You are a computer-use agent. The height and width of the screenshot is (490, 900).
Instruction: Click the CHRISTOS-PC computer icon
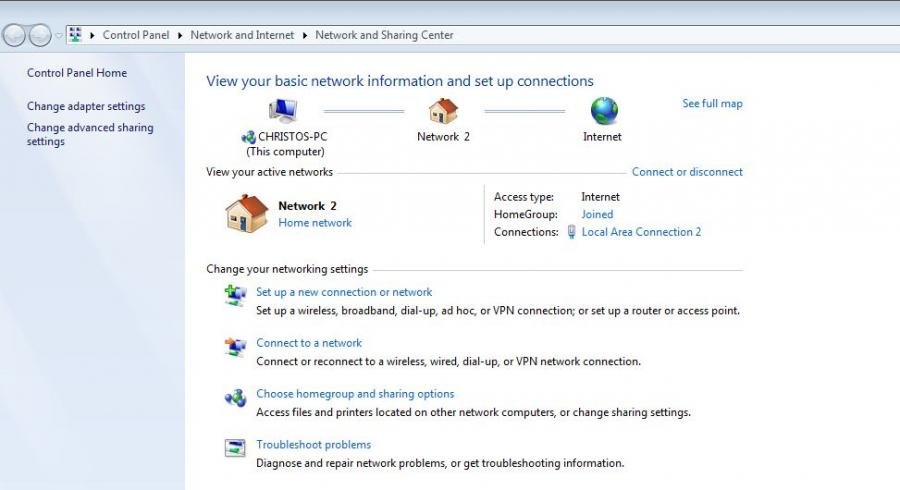click(x=283, y=111)
